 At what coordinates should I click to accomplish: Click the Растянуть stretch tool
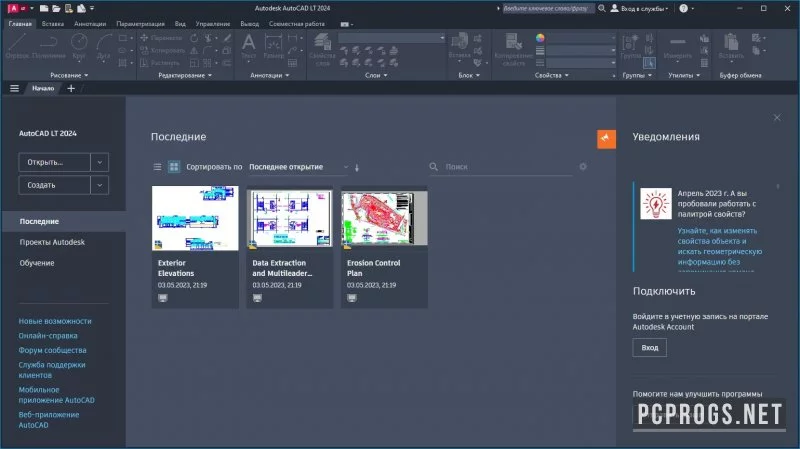(x=160, y=63)
